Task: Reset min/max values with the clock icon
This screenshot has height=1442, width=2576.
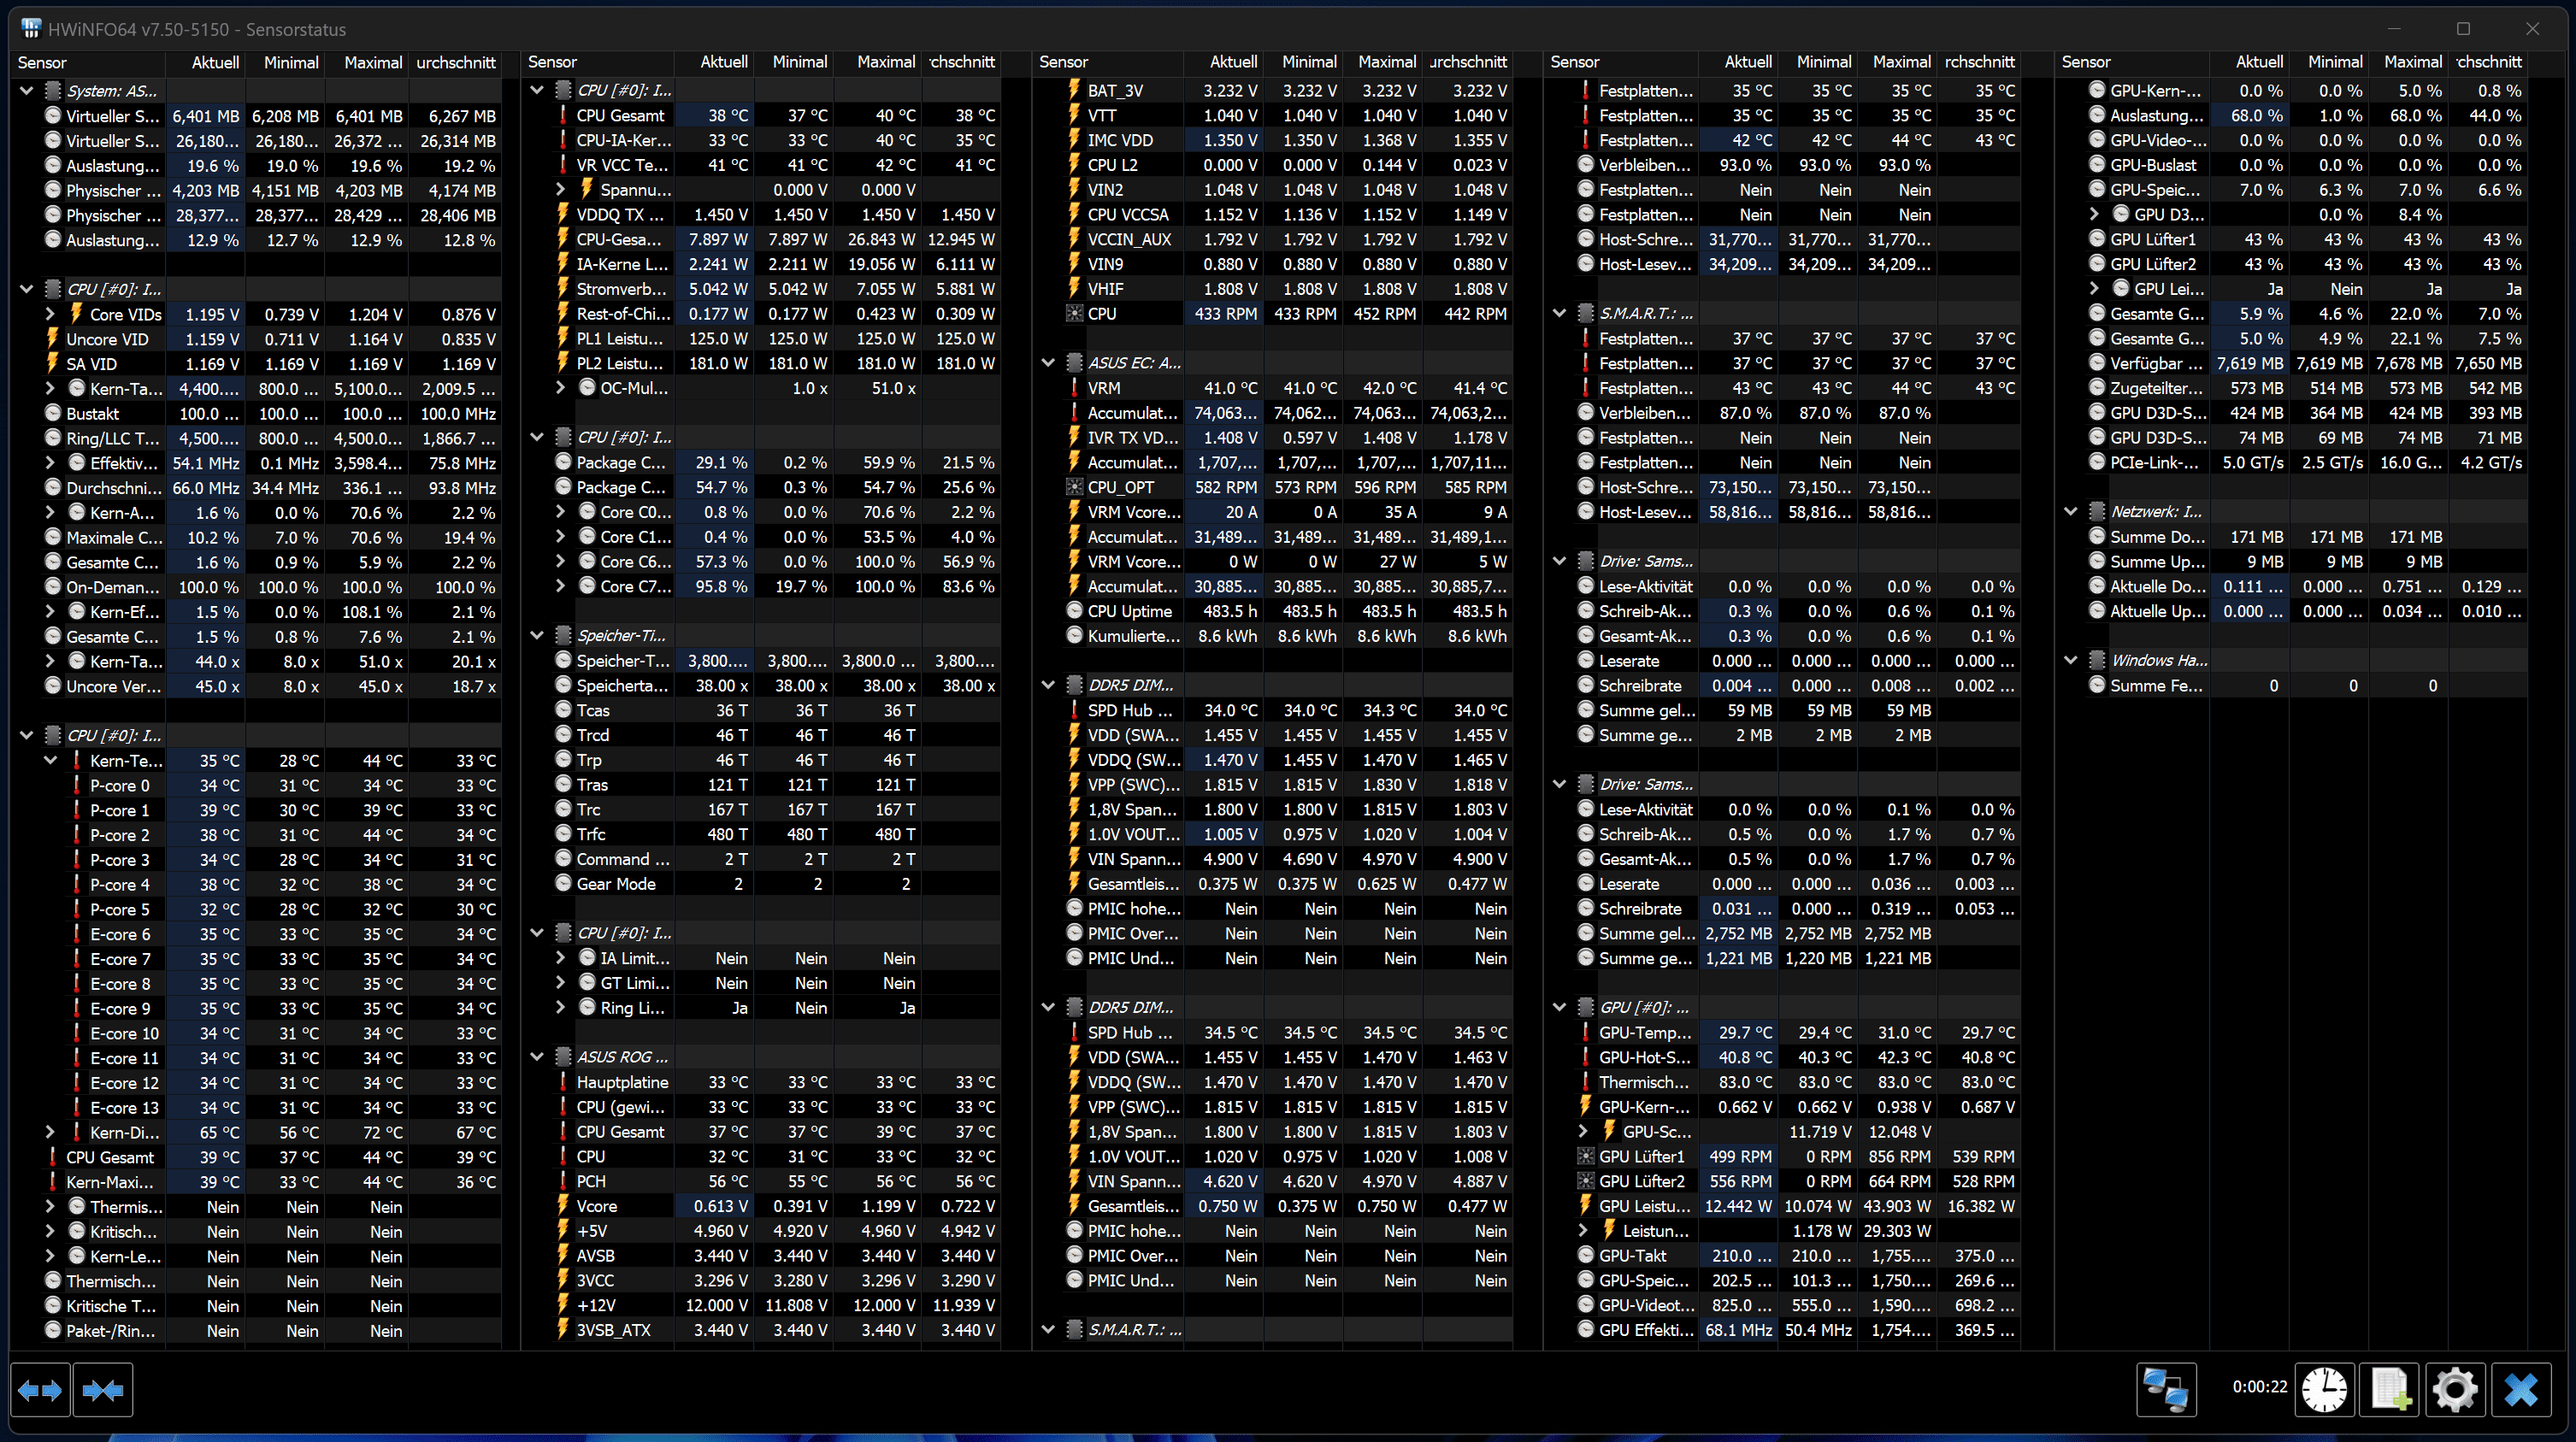Action: tap(2324, 1390)
